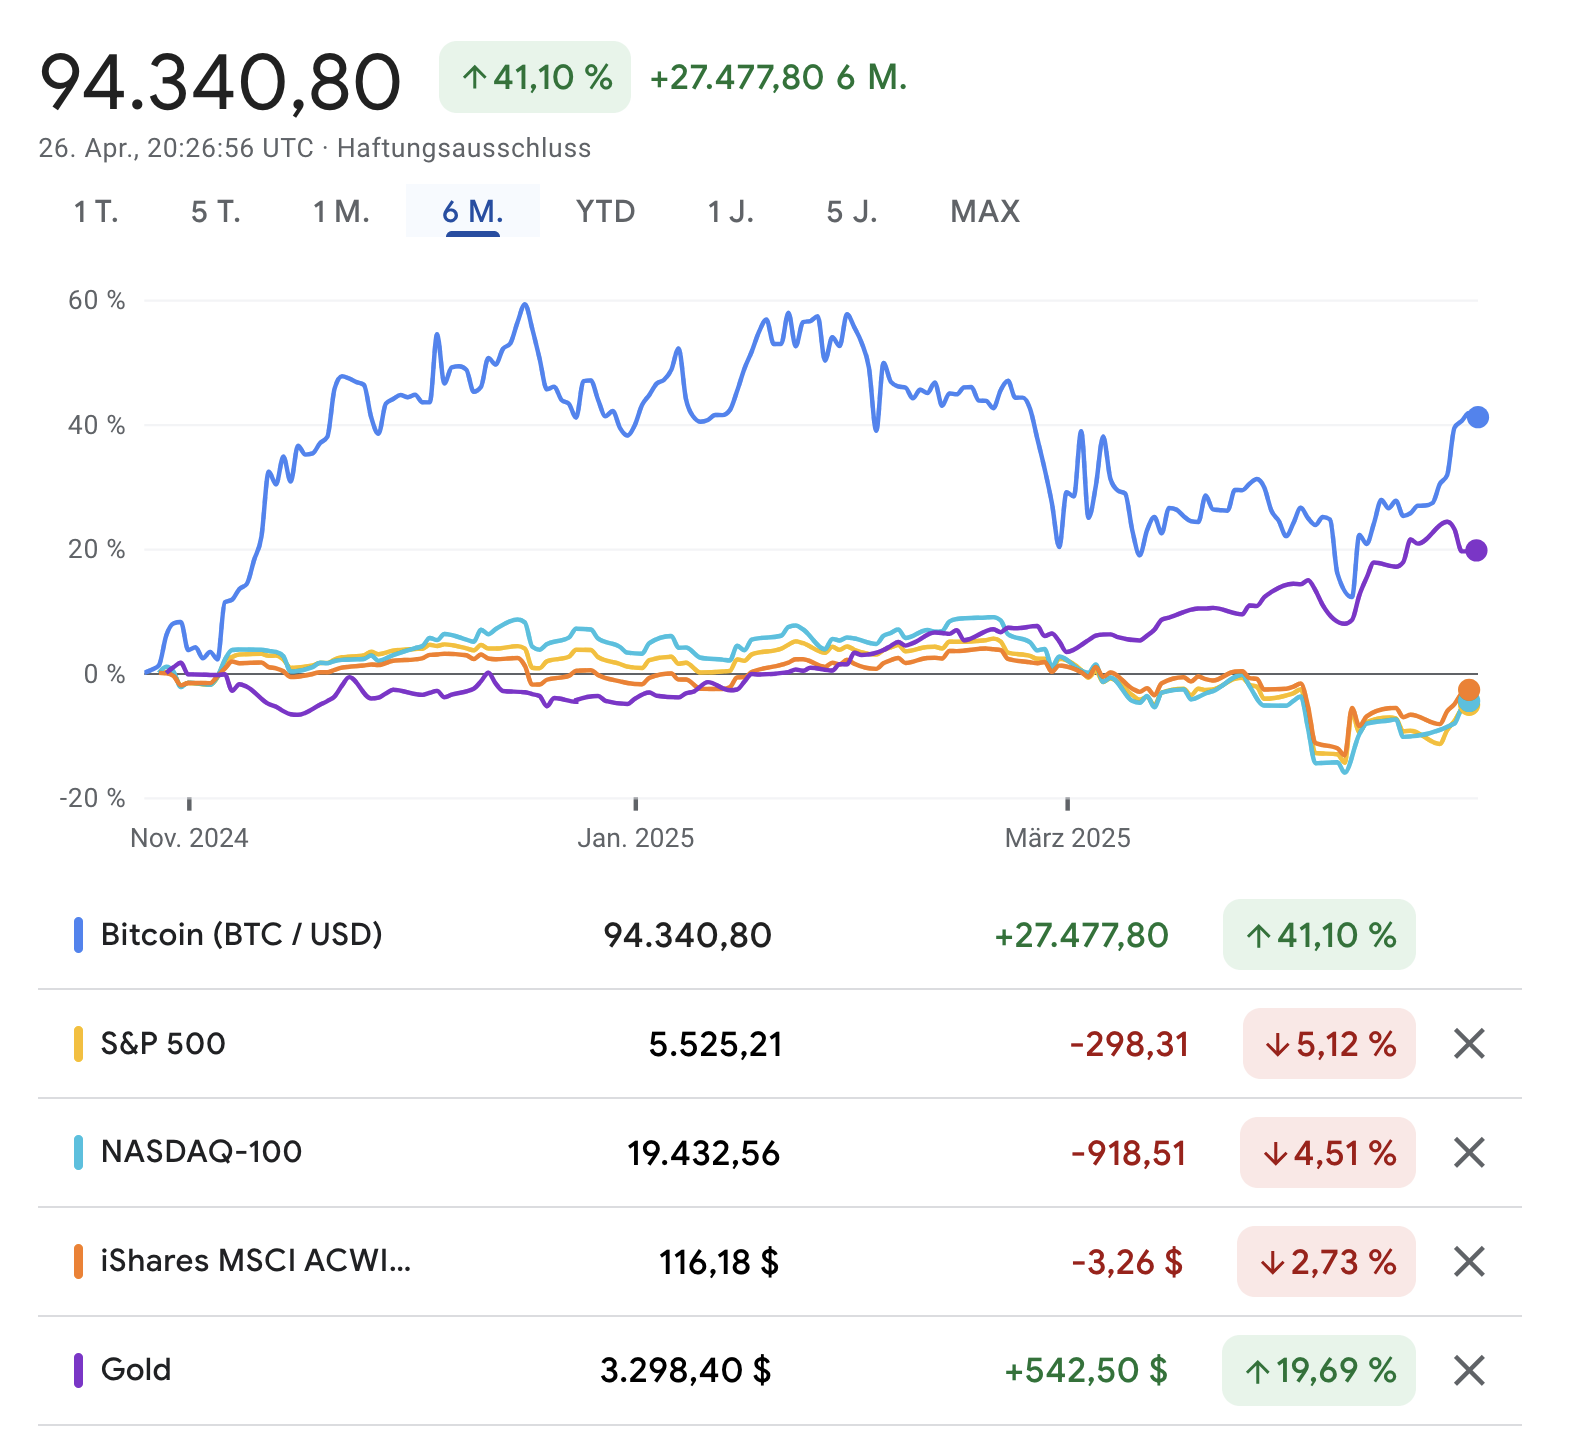Screen dimensions: 1574x1454
Task: Show the MAX time range
Action: coord(985,212)
